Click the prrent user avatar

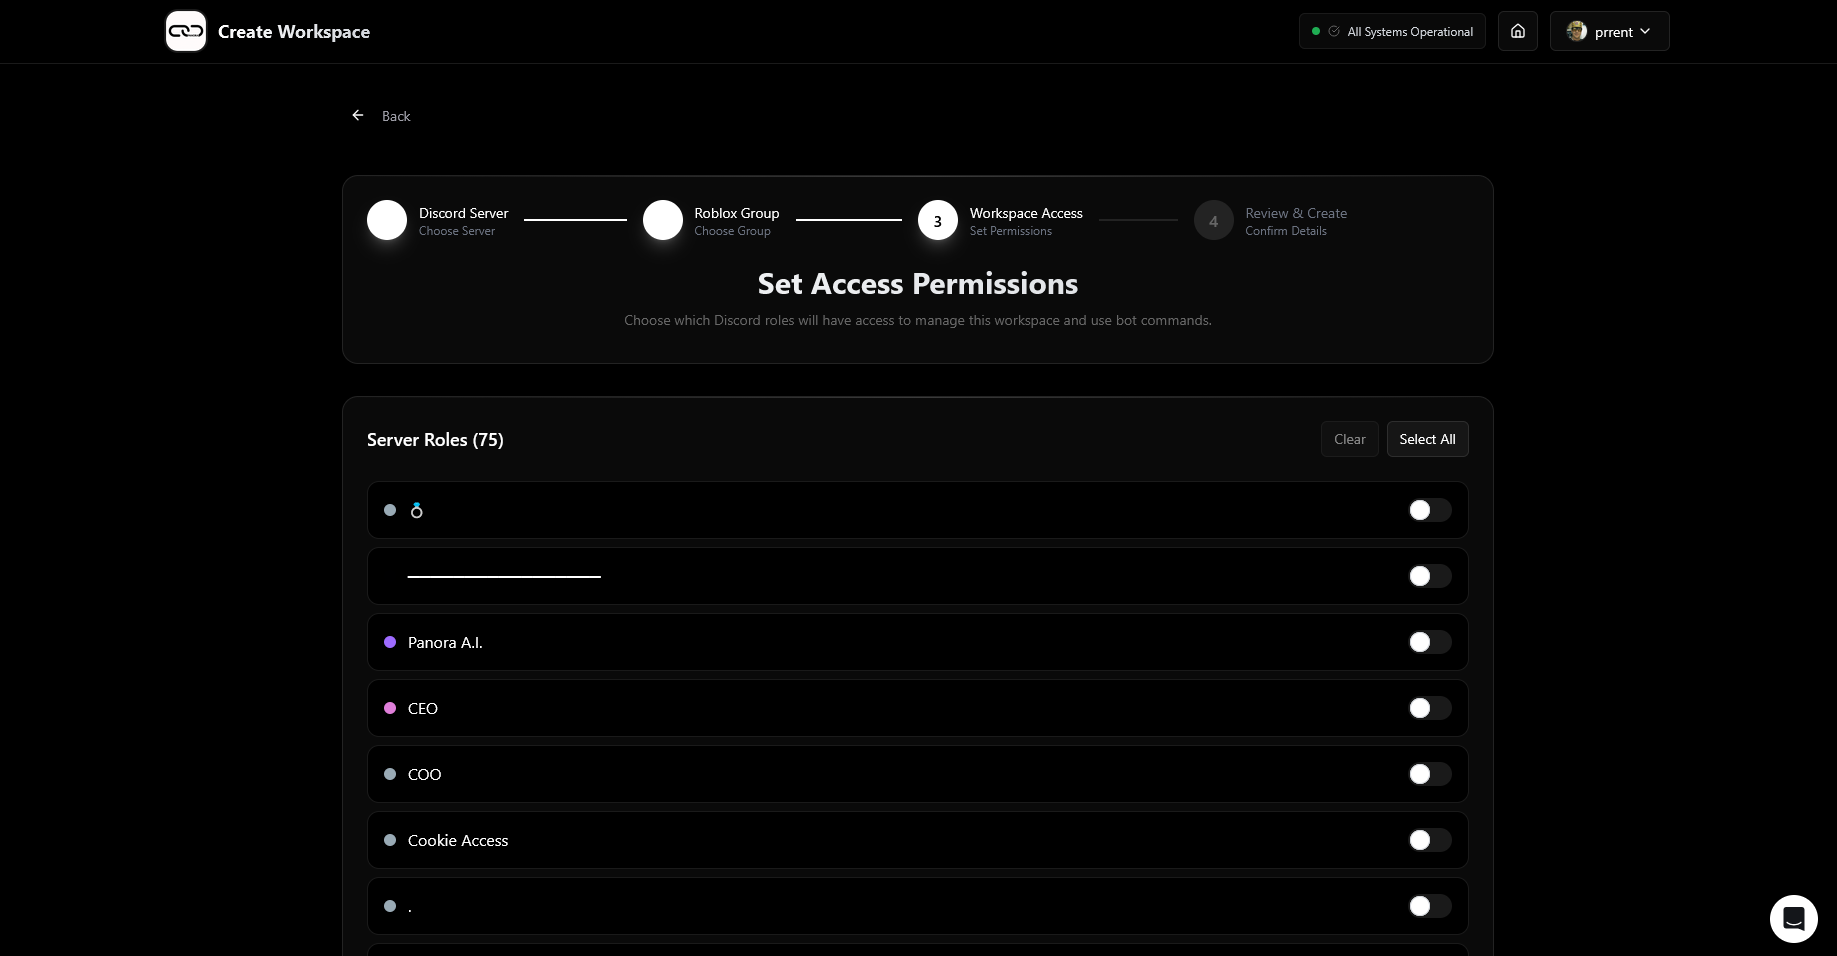1577,32
